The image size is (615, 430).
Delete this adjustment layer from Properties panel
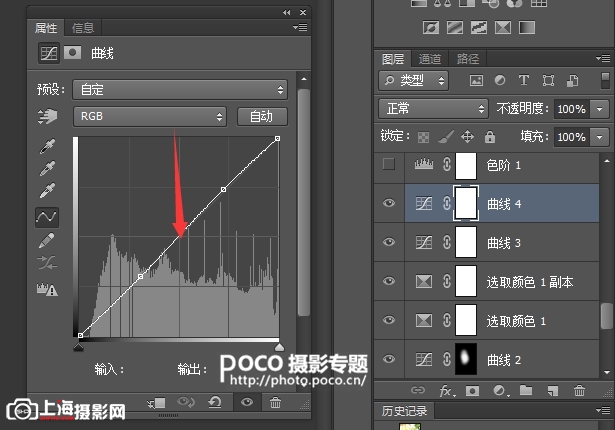point(275,403)
